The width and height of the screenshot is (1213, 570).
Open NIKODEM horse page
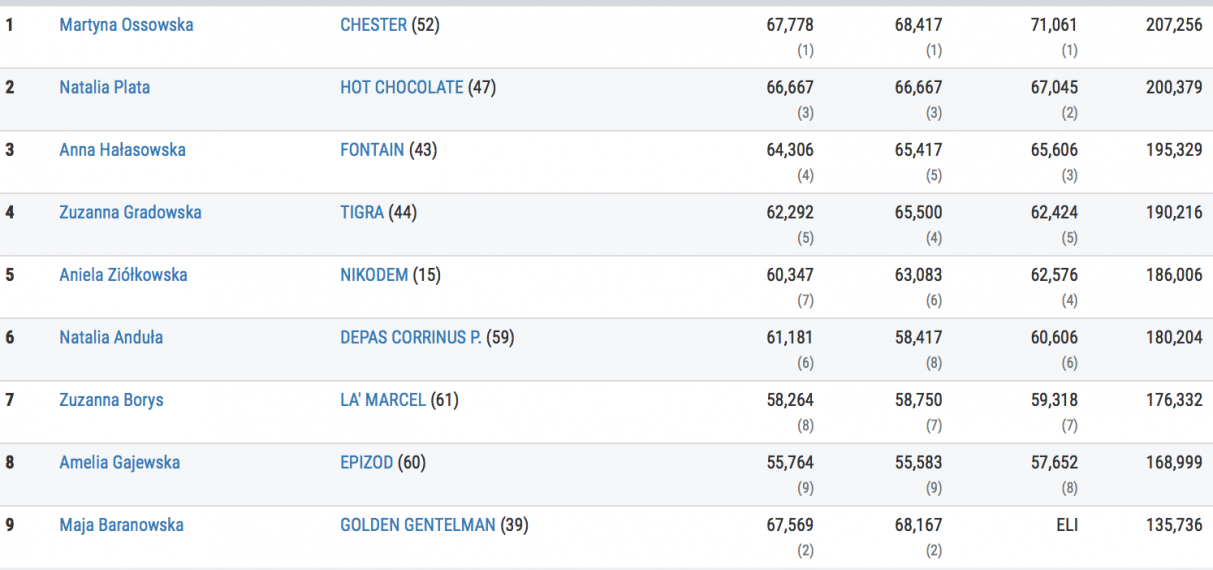point(374,275)
